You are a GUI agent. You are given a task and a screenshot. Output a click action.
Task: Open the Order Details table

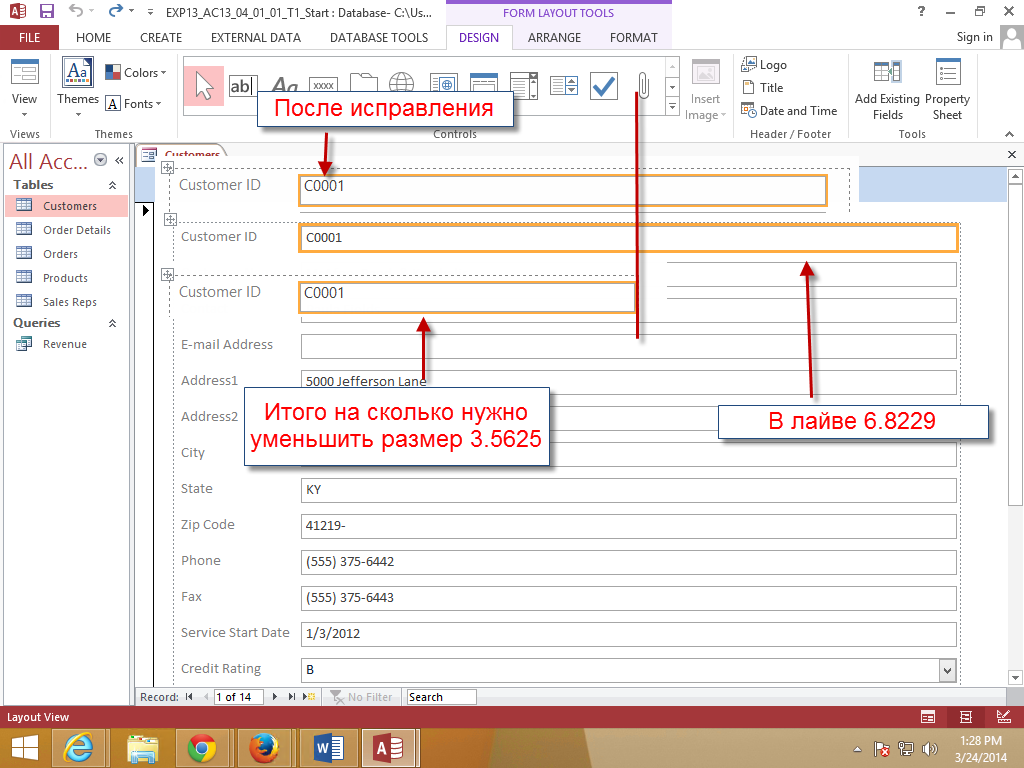[67, 230]
